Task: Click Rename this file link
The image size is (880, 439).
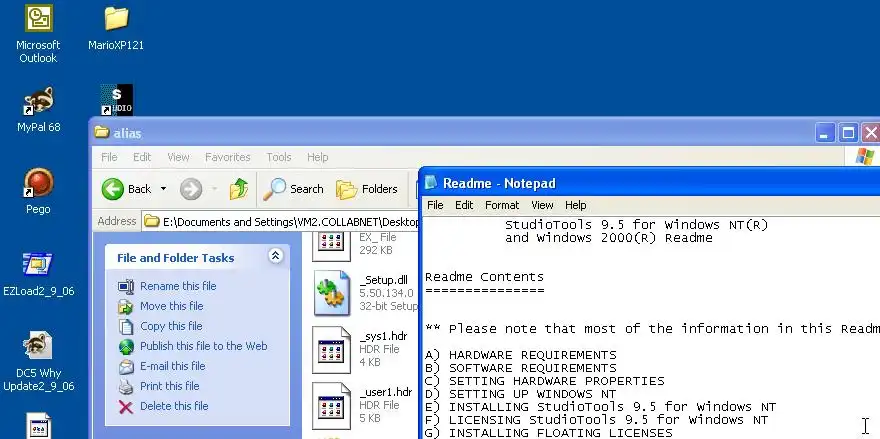Action: (x=178, y=286)
